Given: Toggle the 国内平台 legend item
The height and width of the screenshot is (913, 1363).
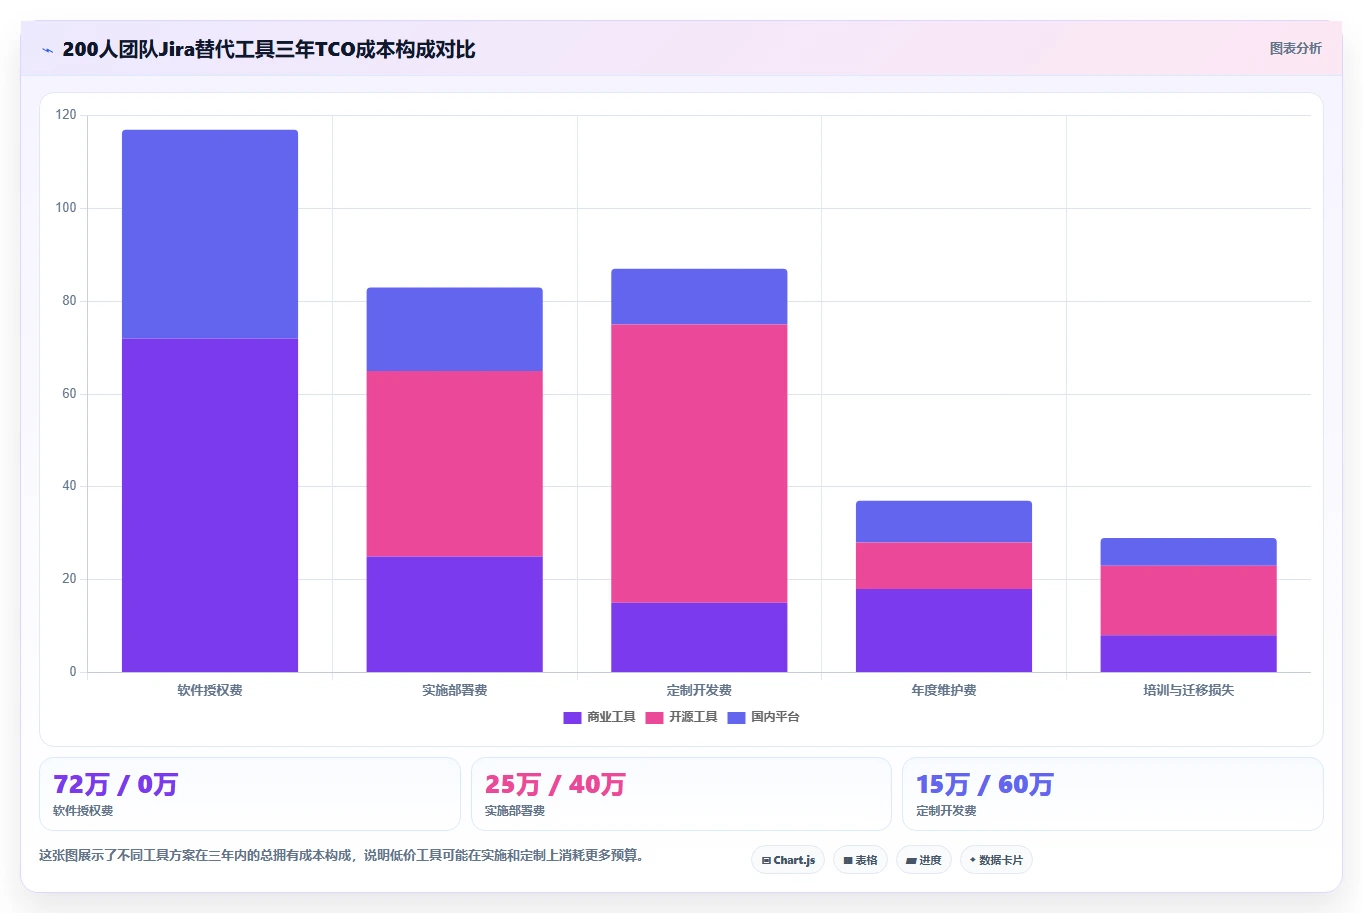Looking at the screenshot, I should pos(763,717).
